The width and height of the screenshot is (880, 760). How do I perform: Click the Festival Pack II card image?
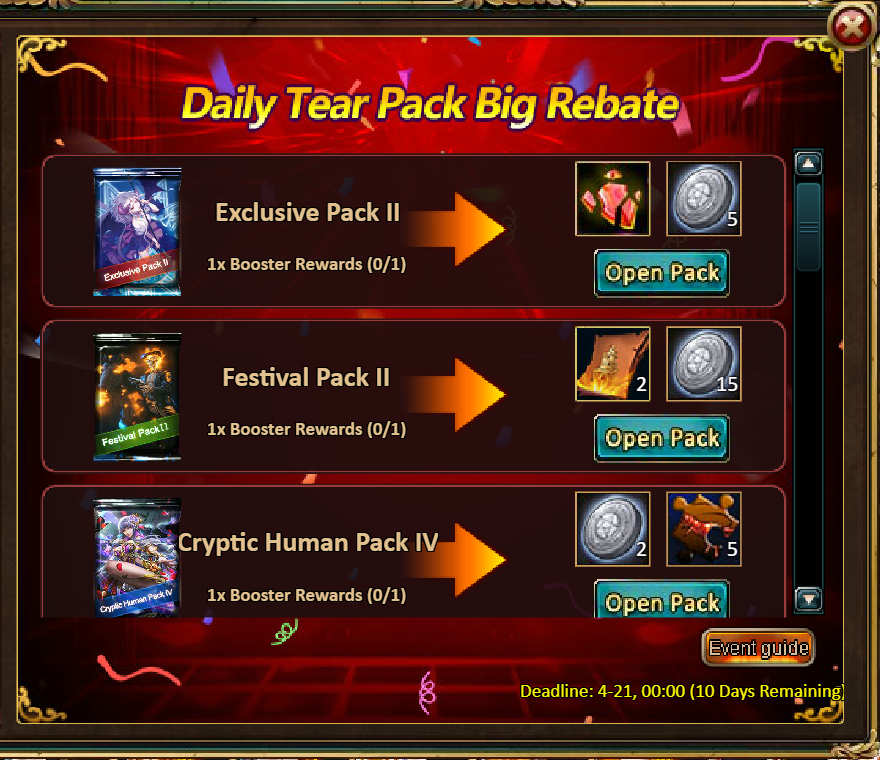(137, 397)
